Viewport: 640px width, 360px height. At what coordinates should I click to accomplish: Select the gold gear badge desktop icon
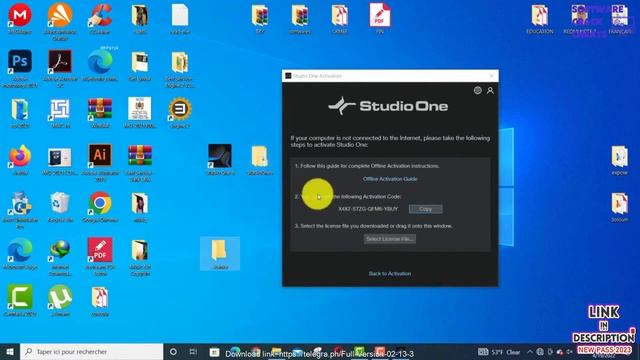[180, 112]
